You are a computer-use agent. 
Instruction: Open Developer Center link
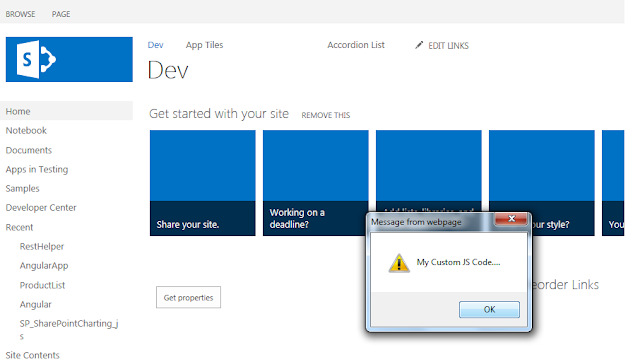coord(41,207)
